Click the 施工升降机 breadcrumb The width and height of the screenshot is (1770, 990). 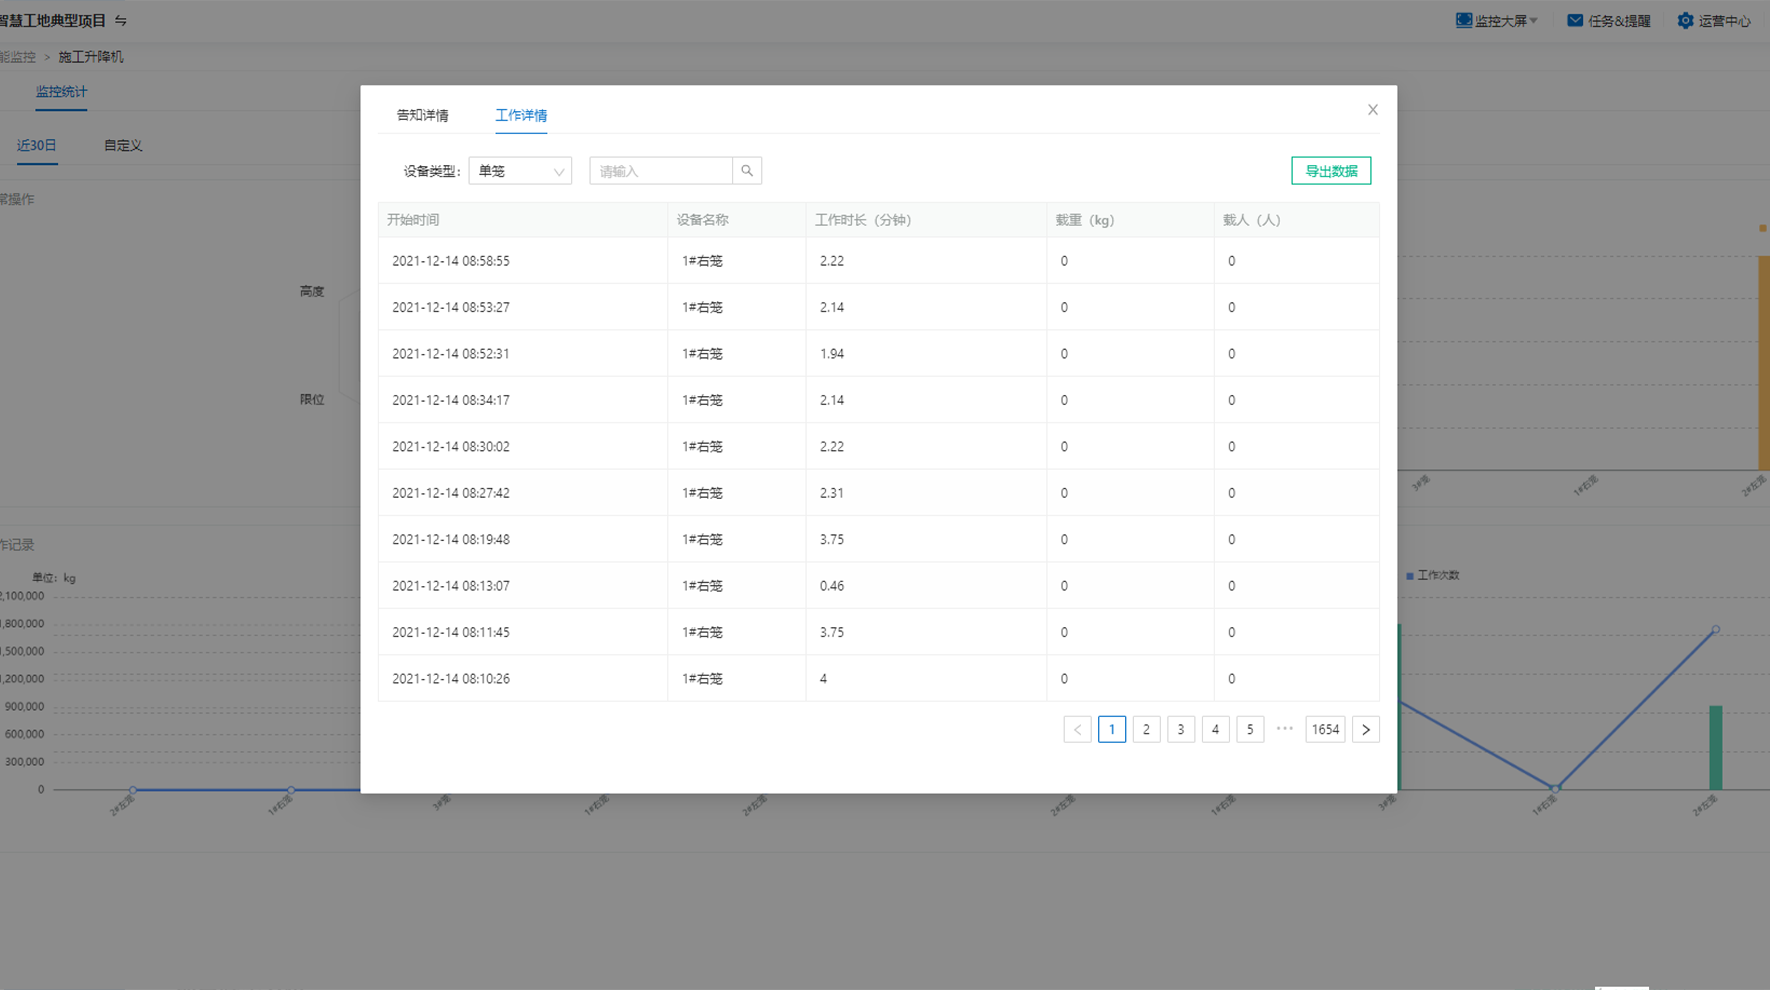(91, 57)
